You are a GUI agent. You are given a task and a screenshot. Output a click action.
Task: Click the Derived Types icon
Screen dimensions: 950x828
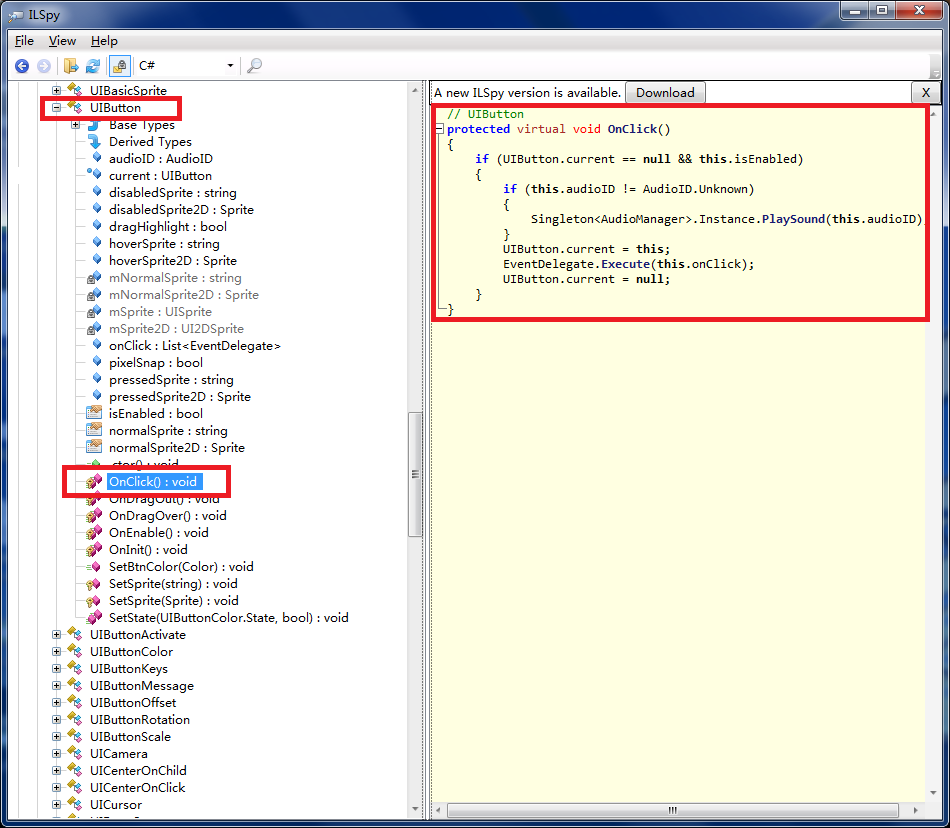click(x=95, y=142)
